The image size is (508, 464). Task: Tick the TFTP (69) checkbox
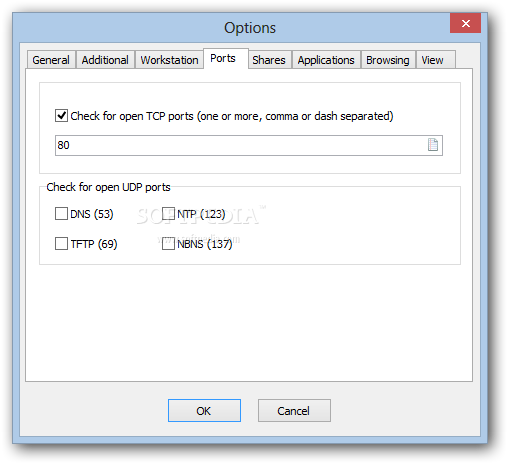pyautogui.click(x=61, y=244)
